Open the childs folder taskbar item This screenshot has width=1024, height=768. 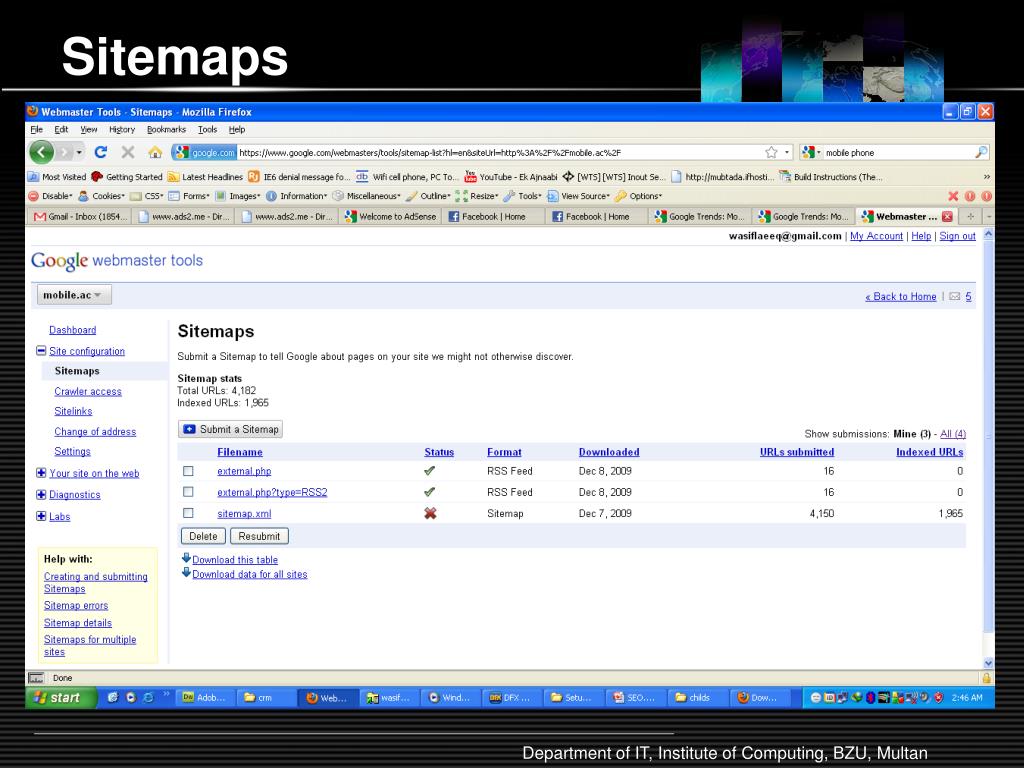pos(698,697)
